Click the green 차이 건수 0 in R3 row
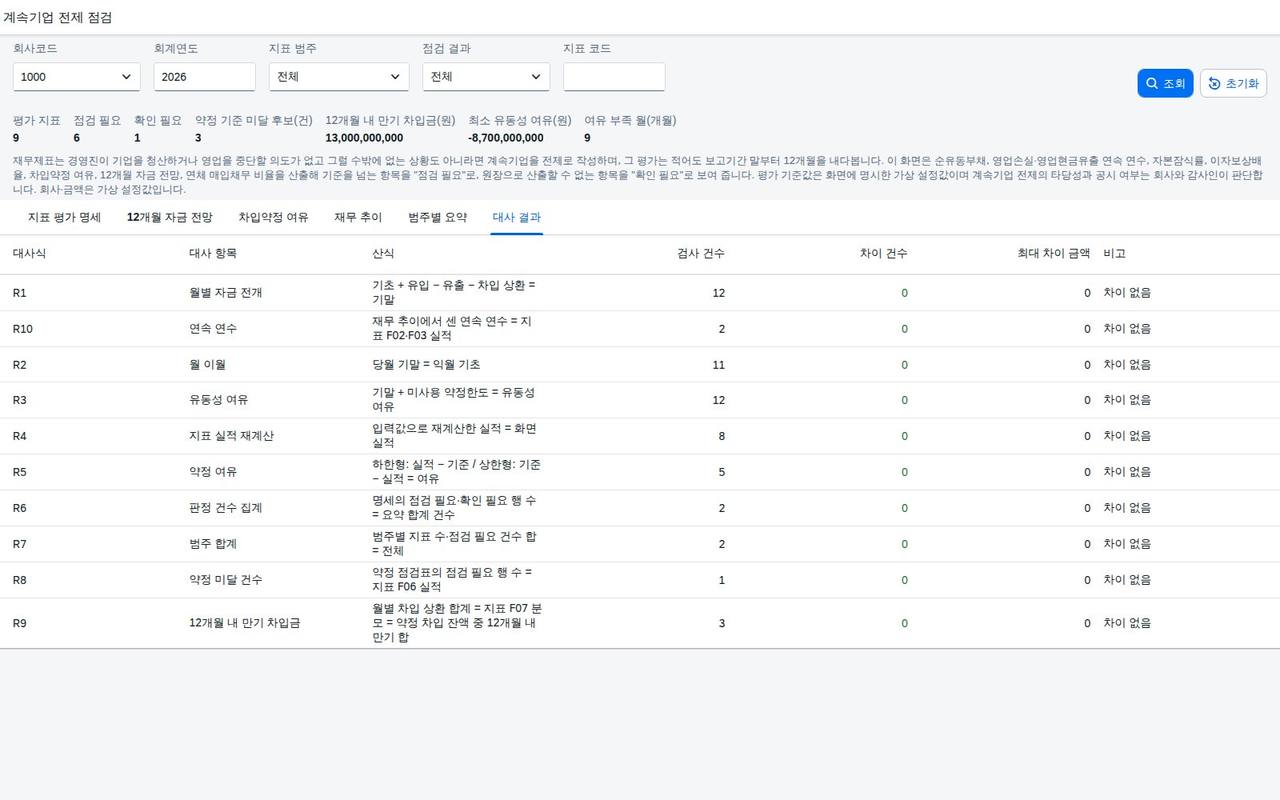Screen dimensions: 1280x800 point(905,400)
